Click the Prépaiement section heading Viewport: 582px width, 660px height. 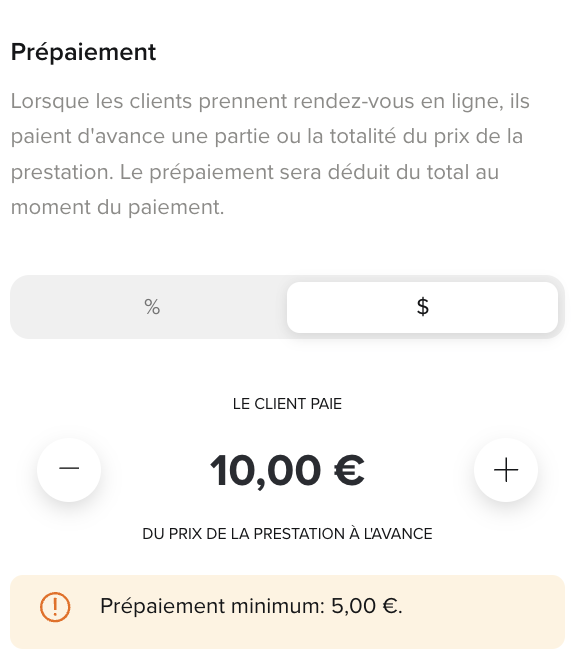click(x=83, y=53)
